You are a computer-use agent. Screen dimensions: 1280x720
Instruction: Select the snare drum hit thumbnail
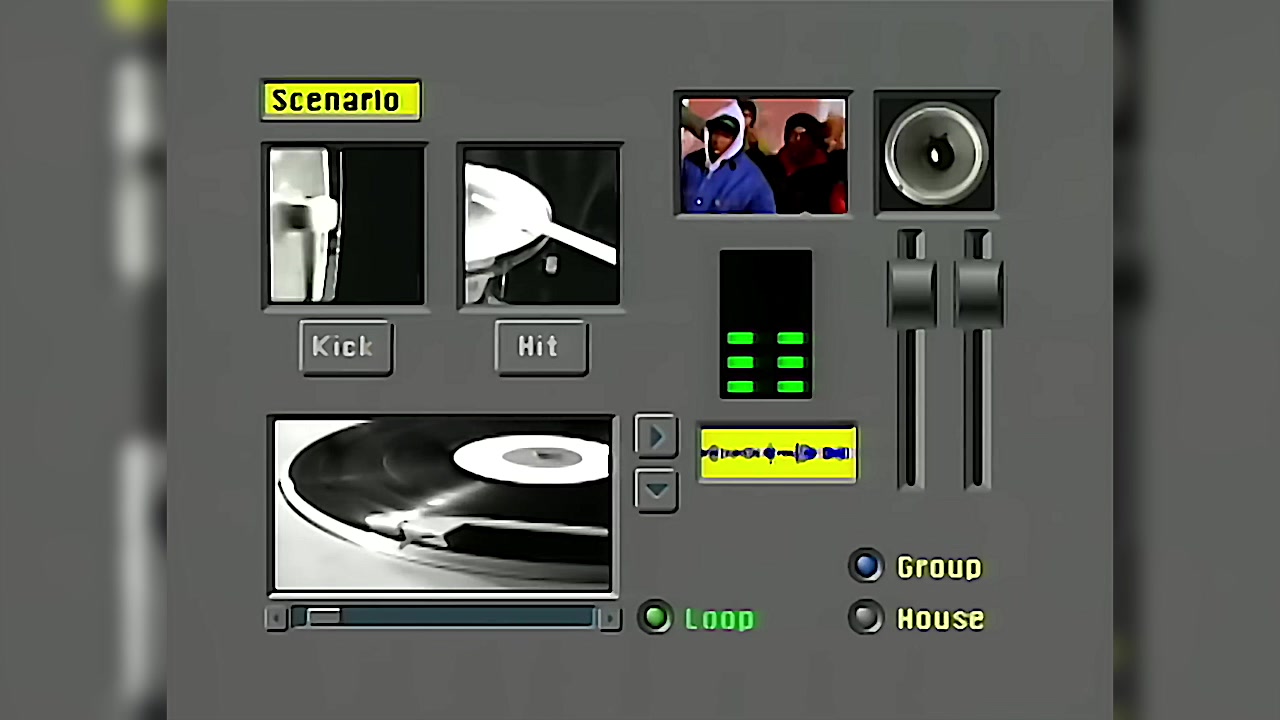coord(541,226)
